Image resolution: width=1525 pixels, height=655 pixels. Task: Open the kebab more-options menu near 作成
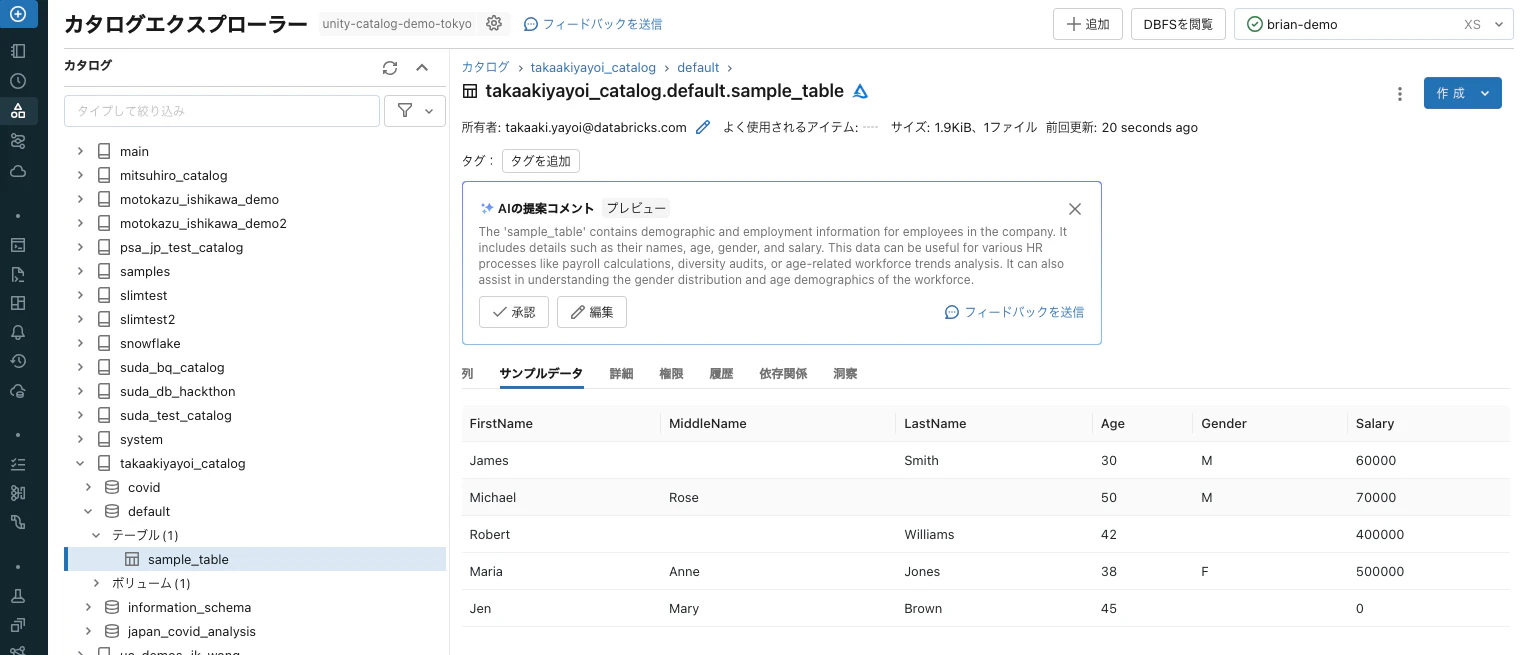(1399, 93)
